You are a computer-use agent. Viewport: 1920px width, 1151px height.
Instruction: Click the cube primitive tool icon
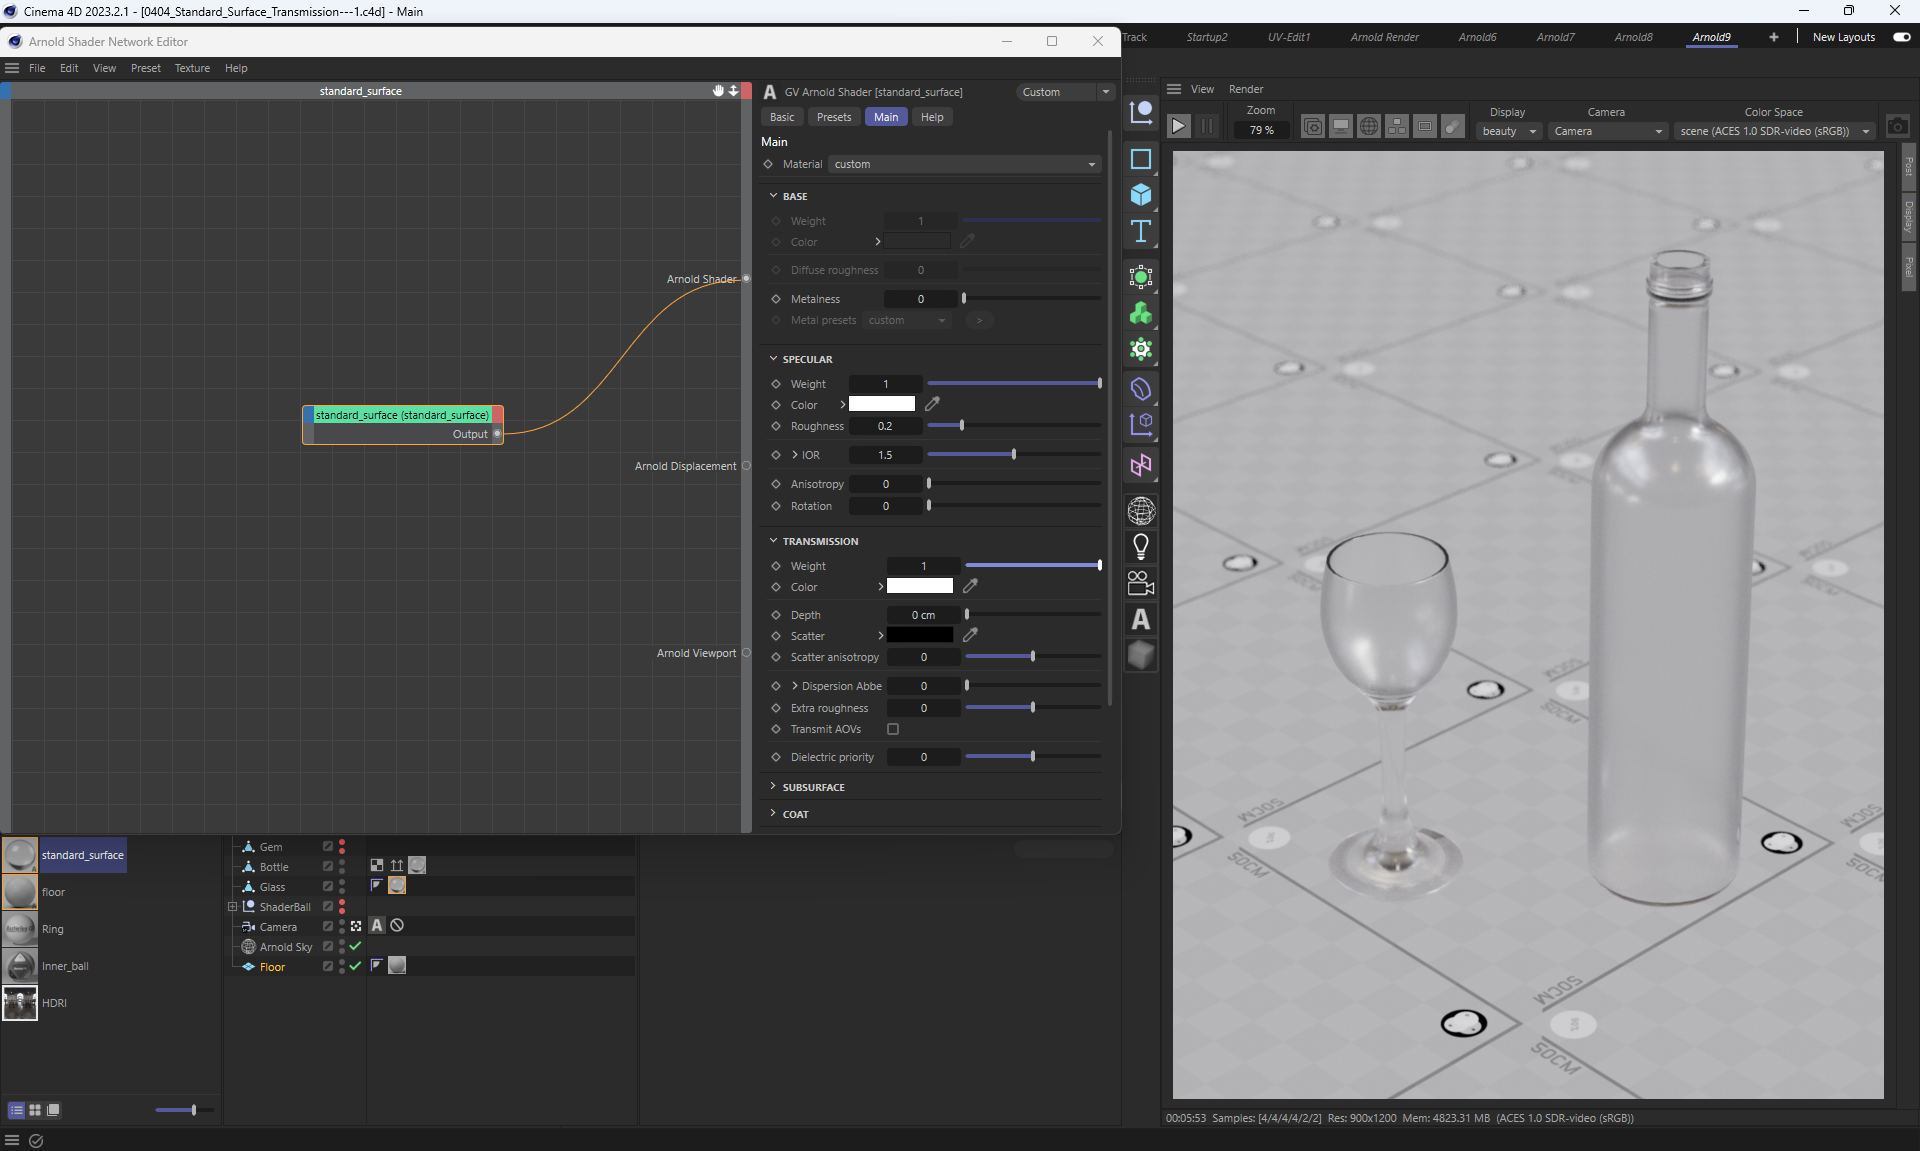[x=1141, y=195]
